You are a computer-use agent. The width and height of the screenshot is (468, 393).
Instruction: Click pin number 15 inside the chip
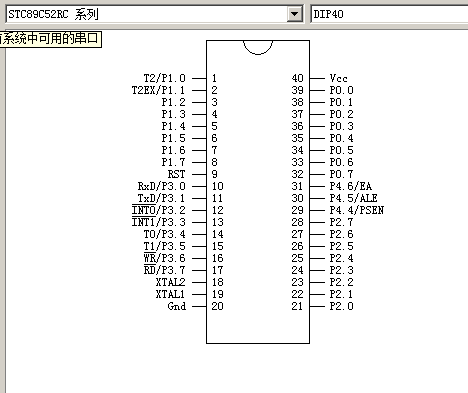point(218,246)
